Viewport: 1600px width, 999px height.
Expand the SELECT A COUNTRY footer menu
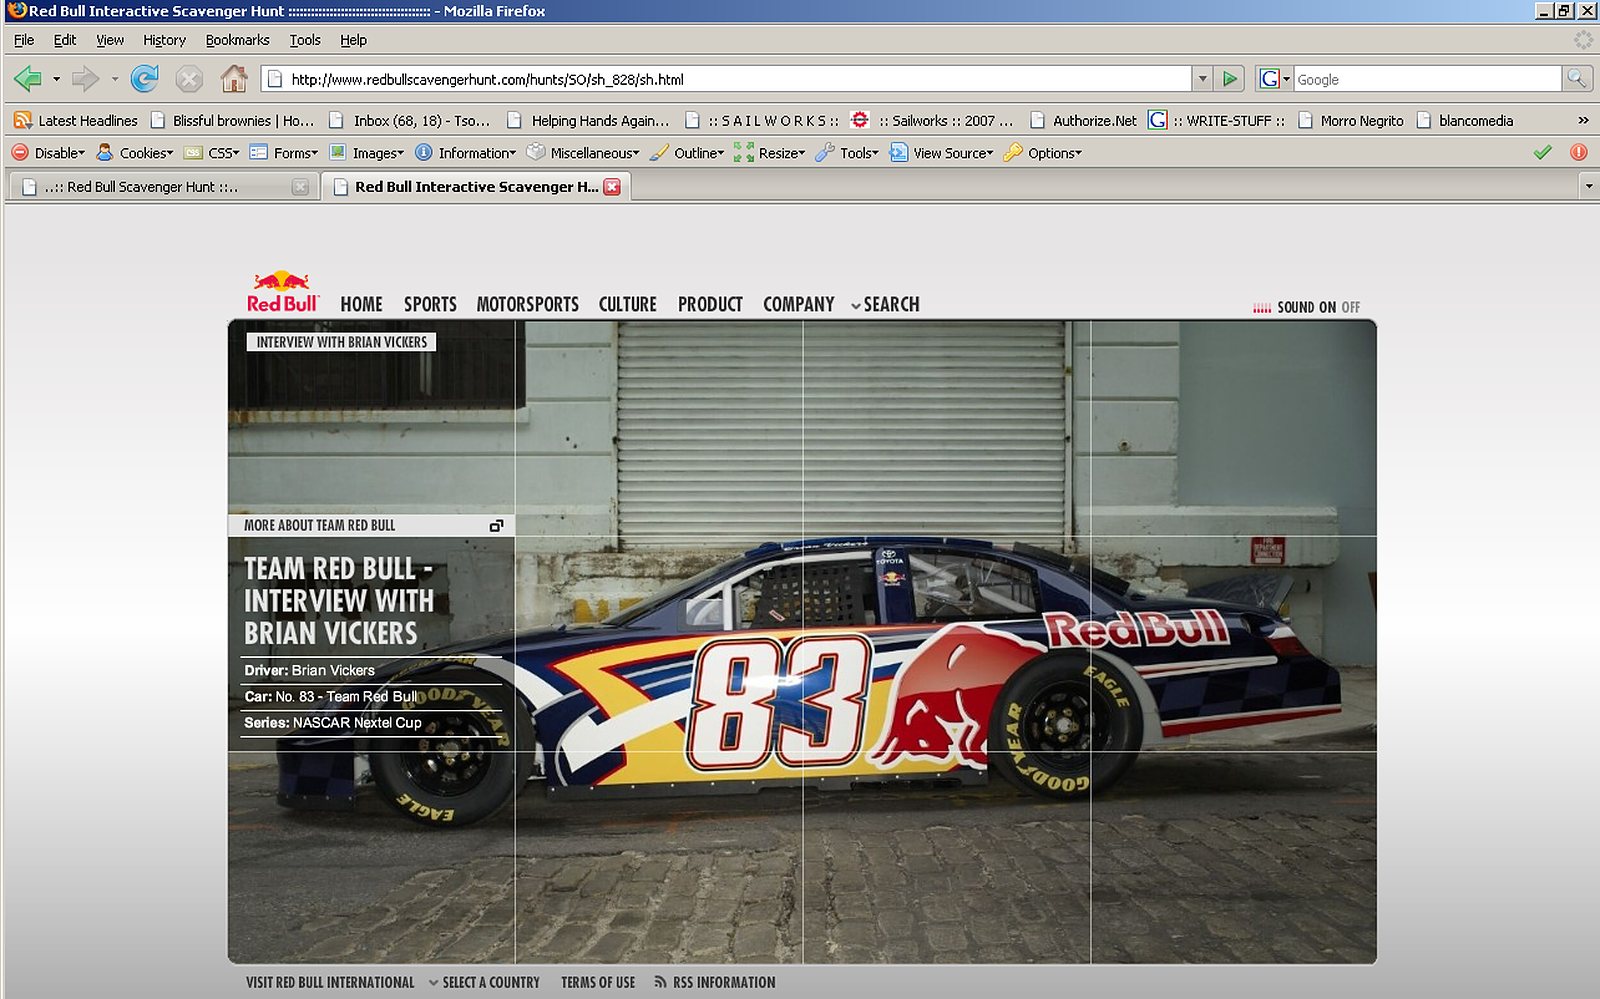click(x=484, y=982)
